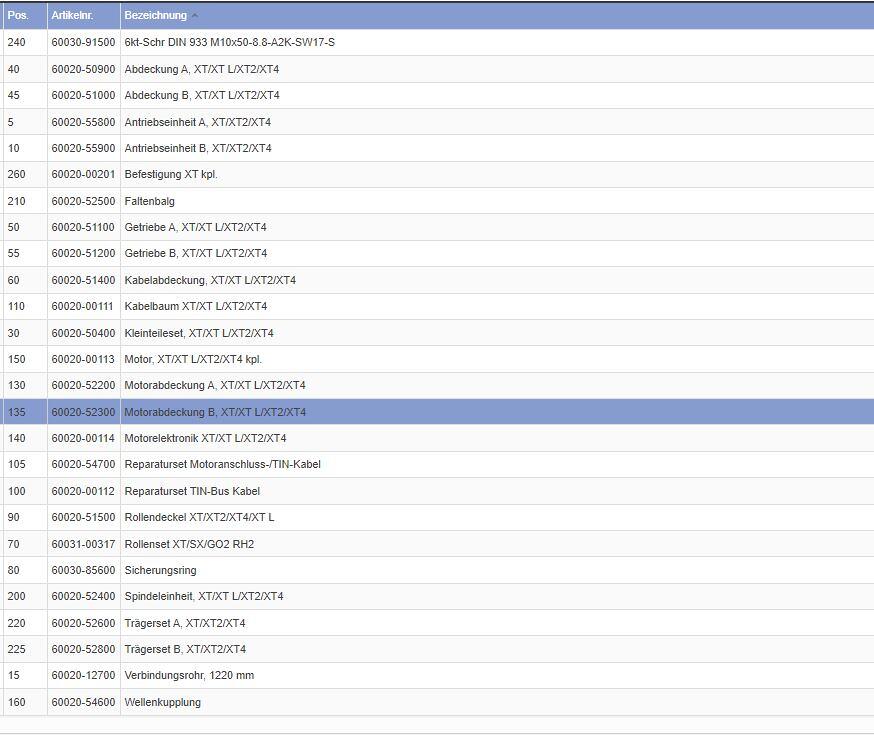Pick the Kleinteileset row

199,333
